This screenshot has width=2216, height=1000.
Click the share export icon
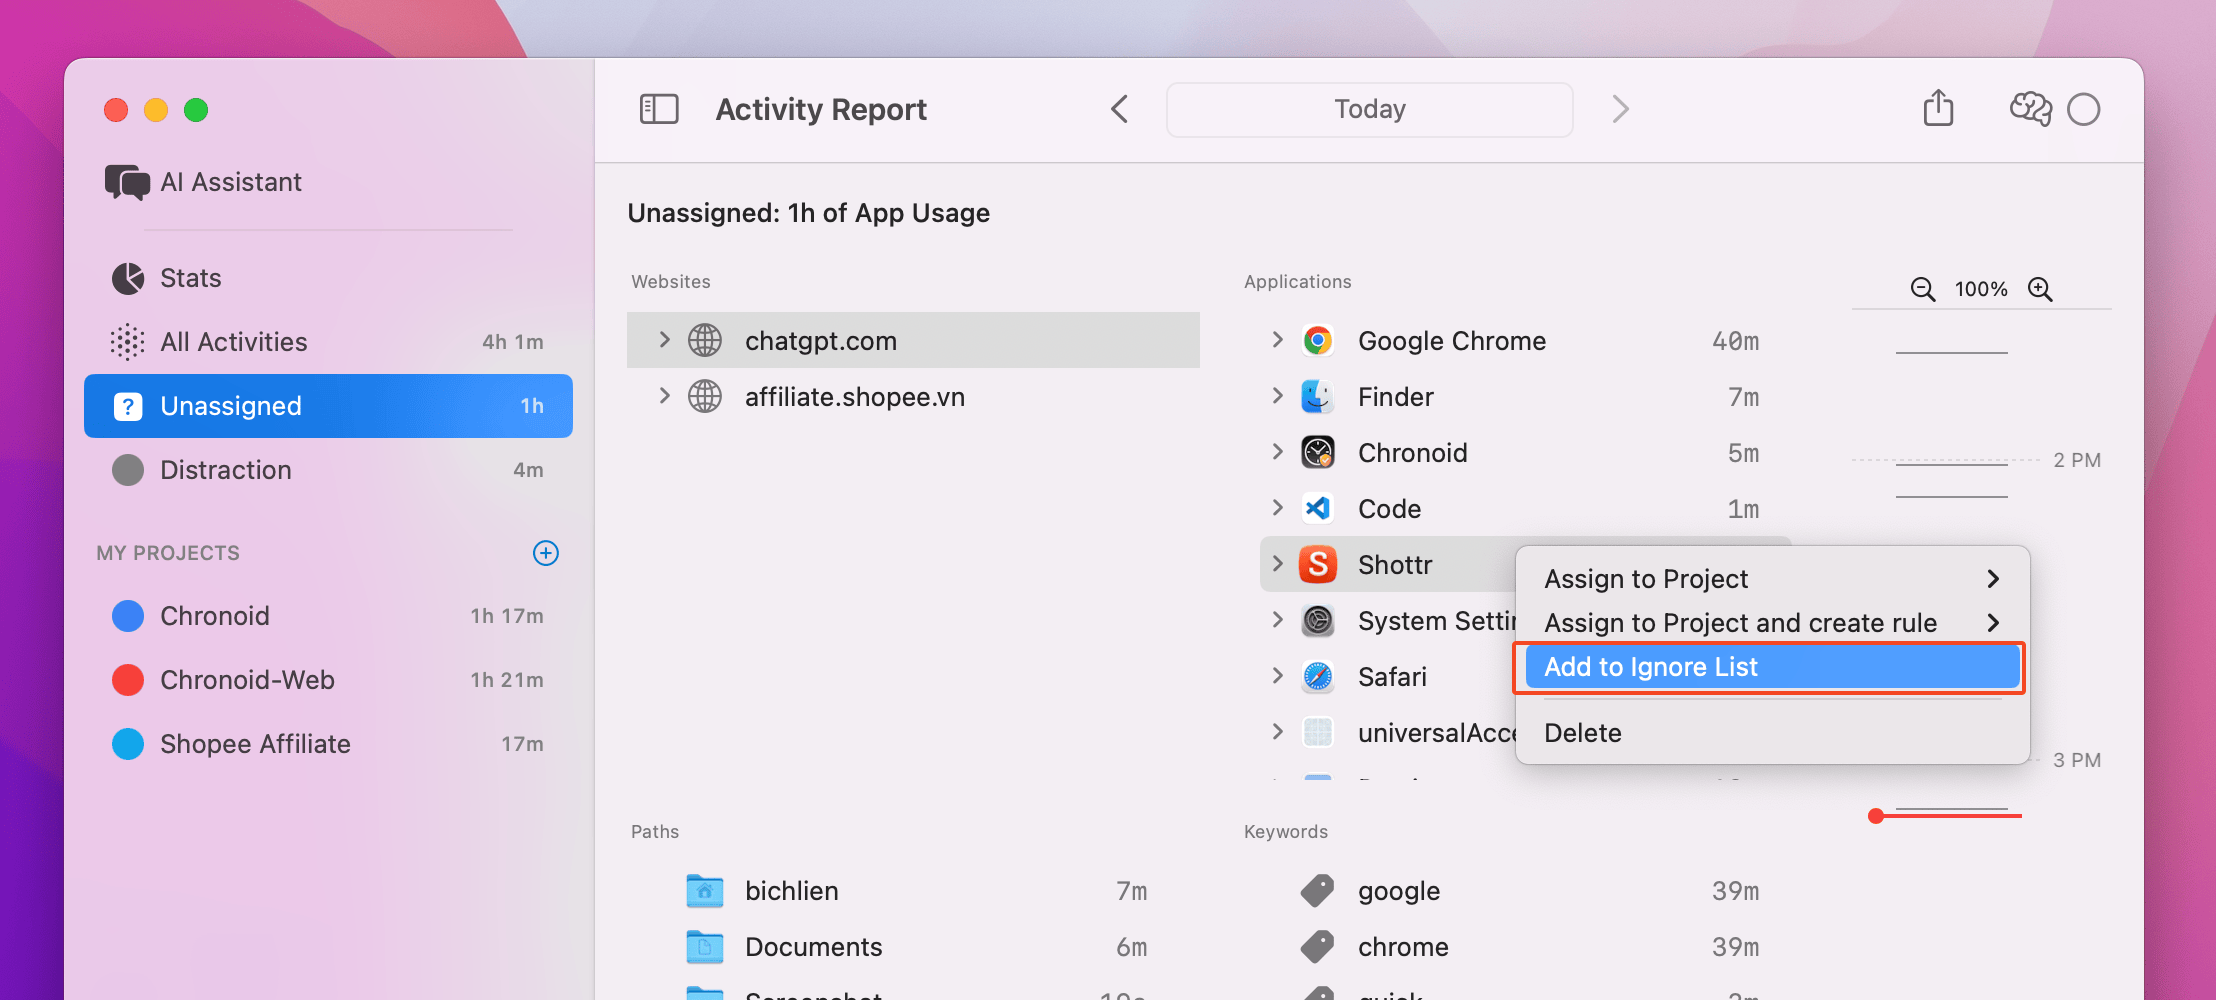(x=1937, y=108)
